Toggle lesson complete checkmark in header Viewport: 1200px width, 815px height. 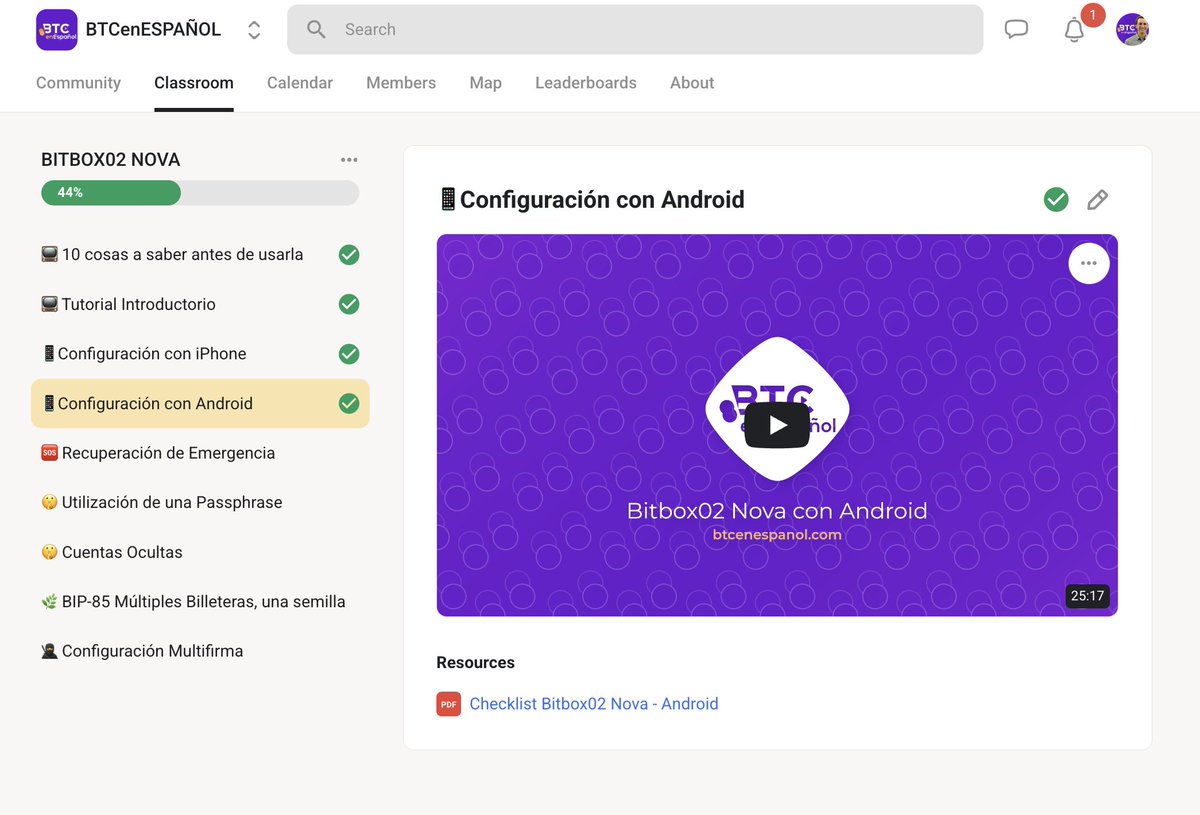1056,200
